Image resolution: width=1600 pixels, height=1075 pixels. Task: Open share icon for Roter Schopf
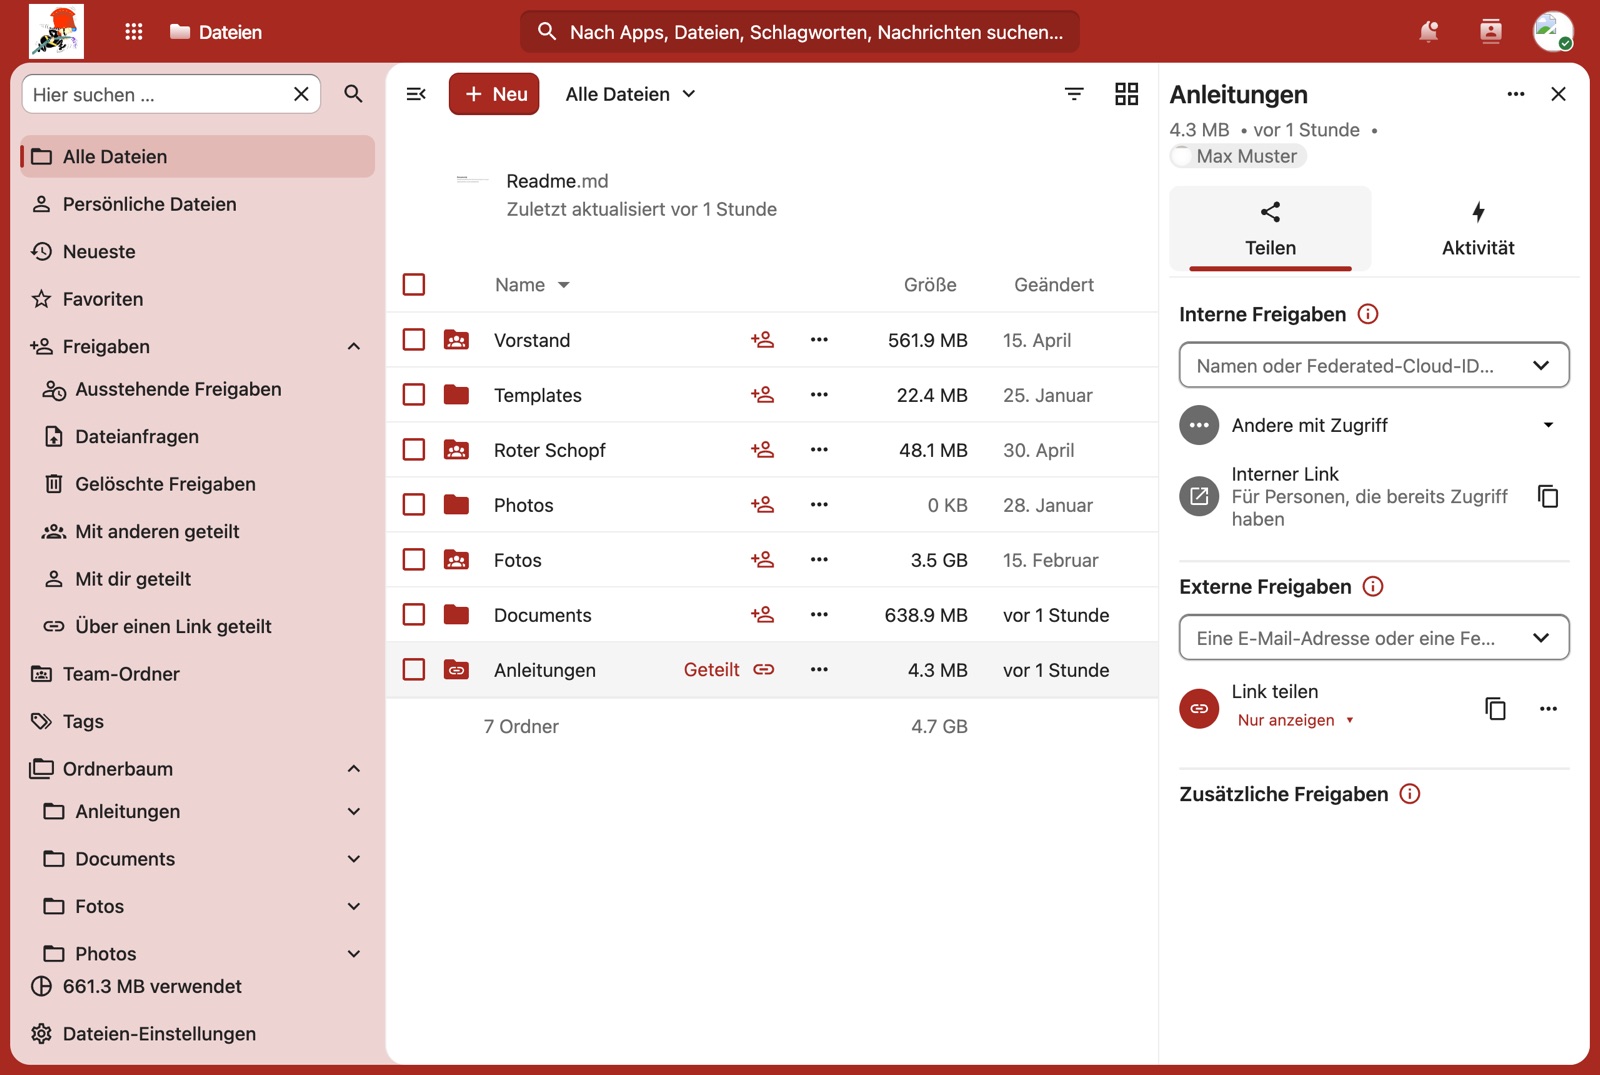coord(762,450)
